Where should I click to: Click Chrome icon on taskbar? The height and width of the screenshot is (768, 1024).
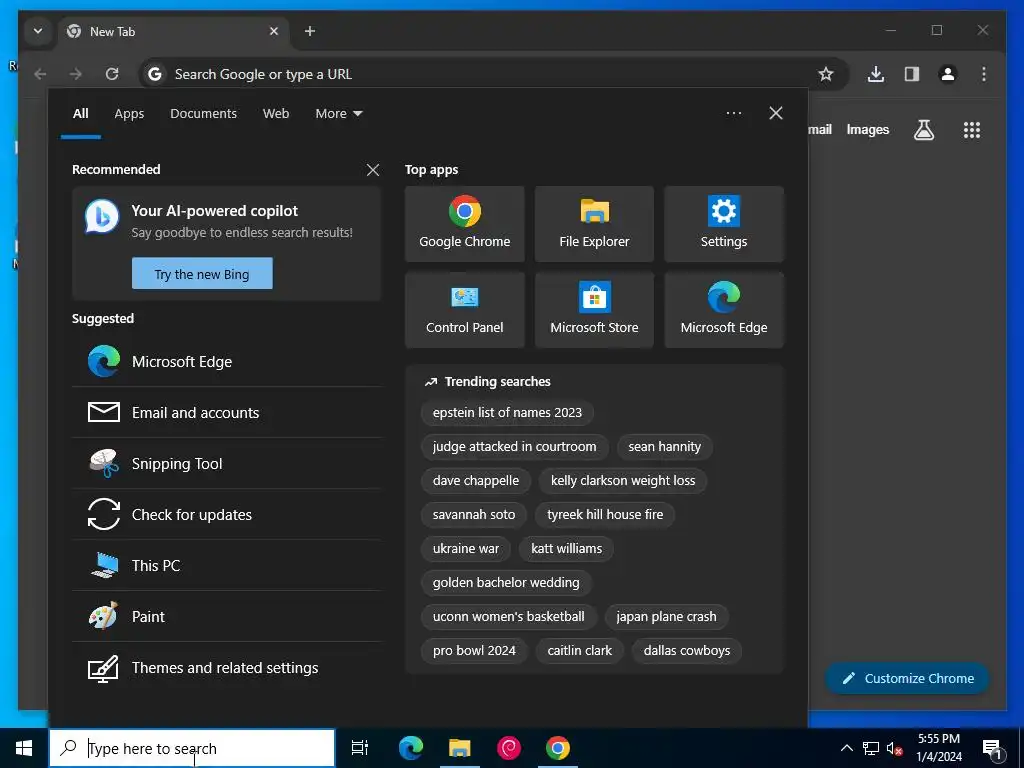pos(558,748)
